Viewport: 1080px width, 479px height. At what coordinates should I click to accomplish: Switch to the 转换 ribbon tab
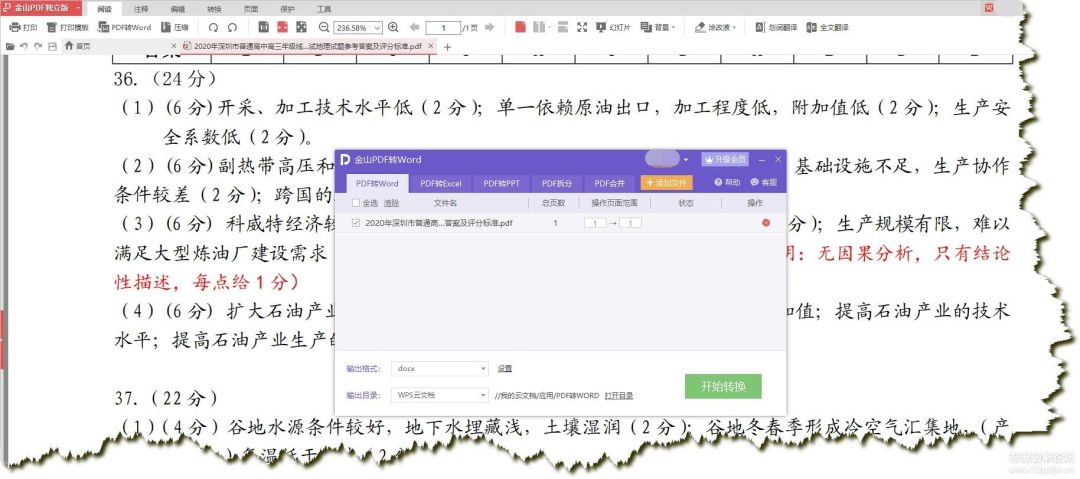214,10
